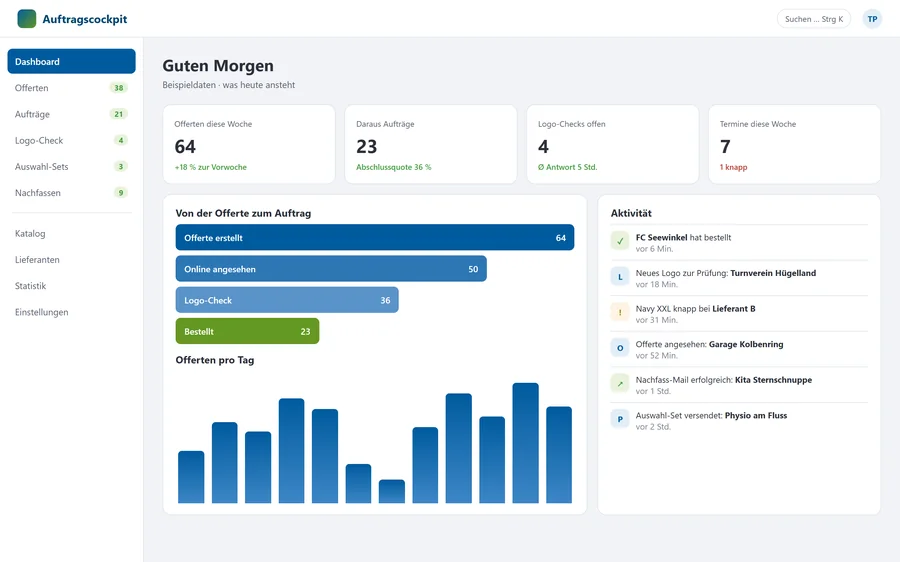The height and width of the screenshot is (562, 900).
Task: Open the Turnverein Hügelland activity entry
Action: pos(739,278)
